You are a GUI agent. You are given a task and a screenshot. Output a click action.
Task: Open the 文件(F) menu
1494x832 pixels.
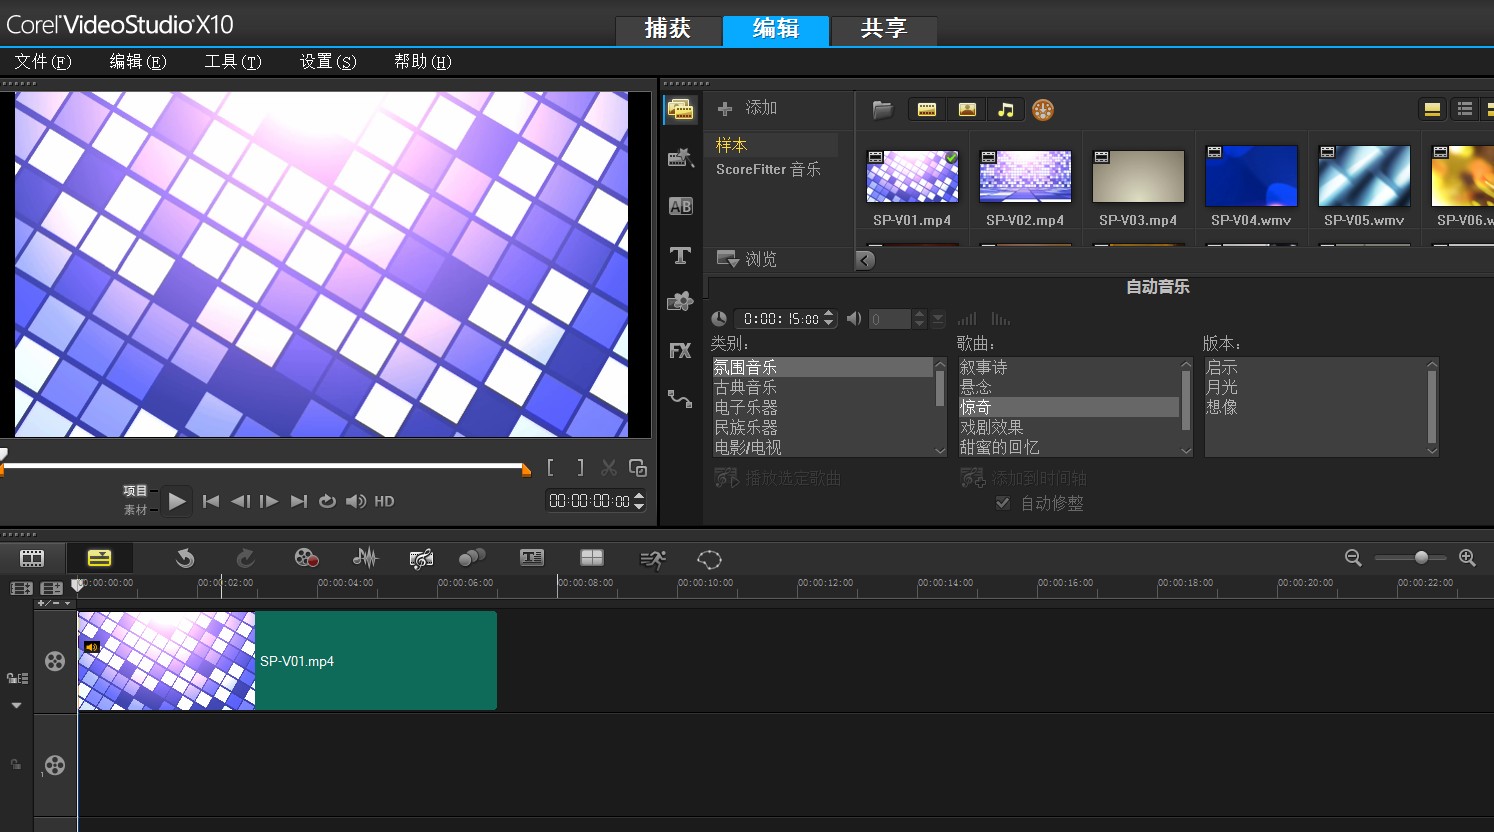42,62
